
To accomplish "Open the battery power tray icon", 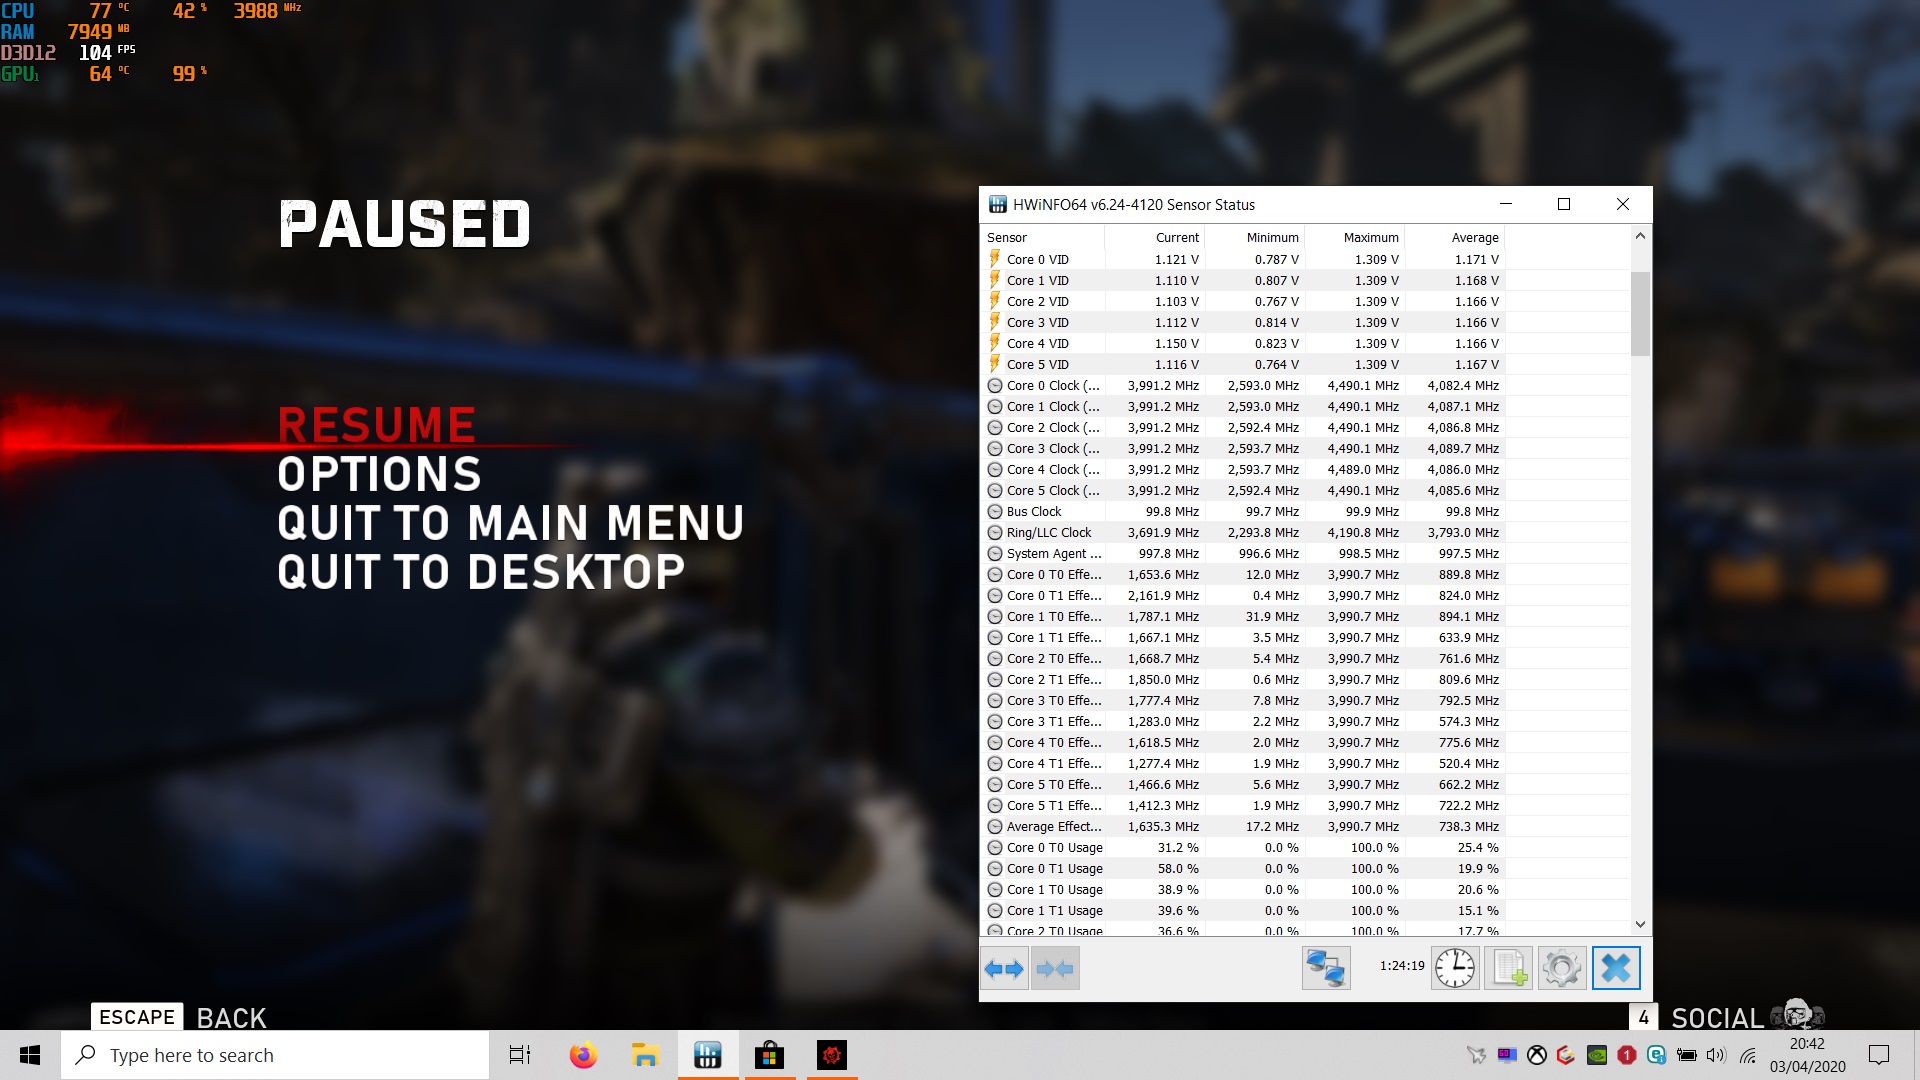I will (x=1687, y=1055).
